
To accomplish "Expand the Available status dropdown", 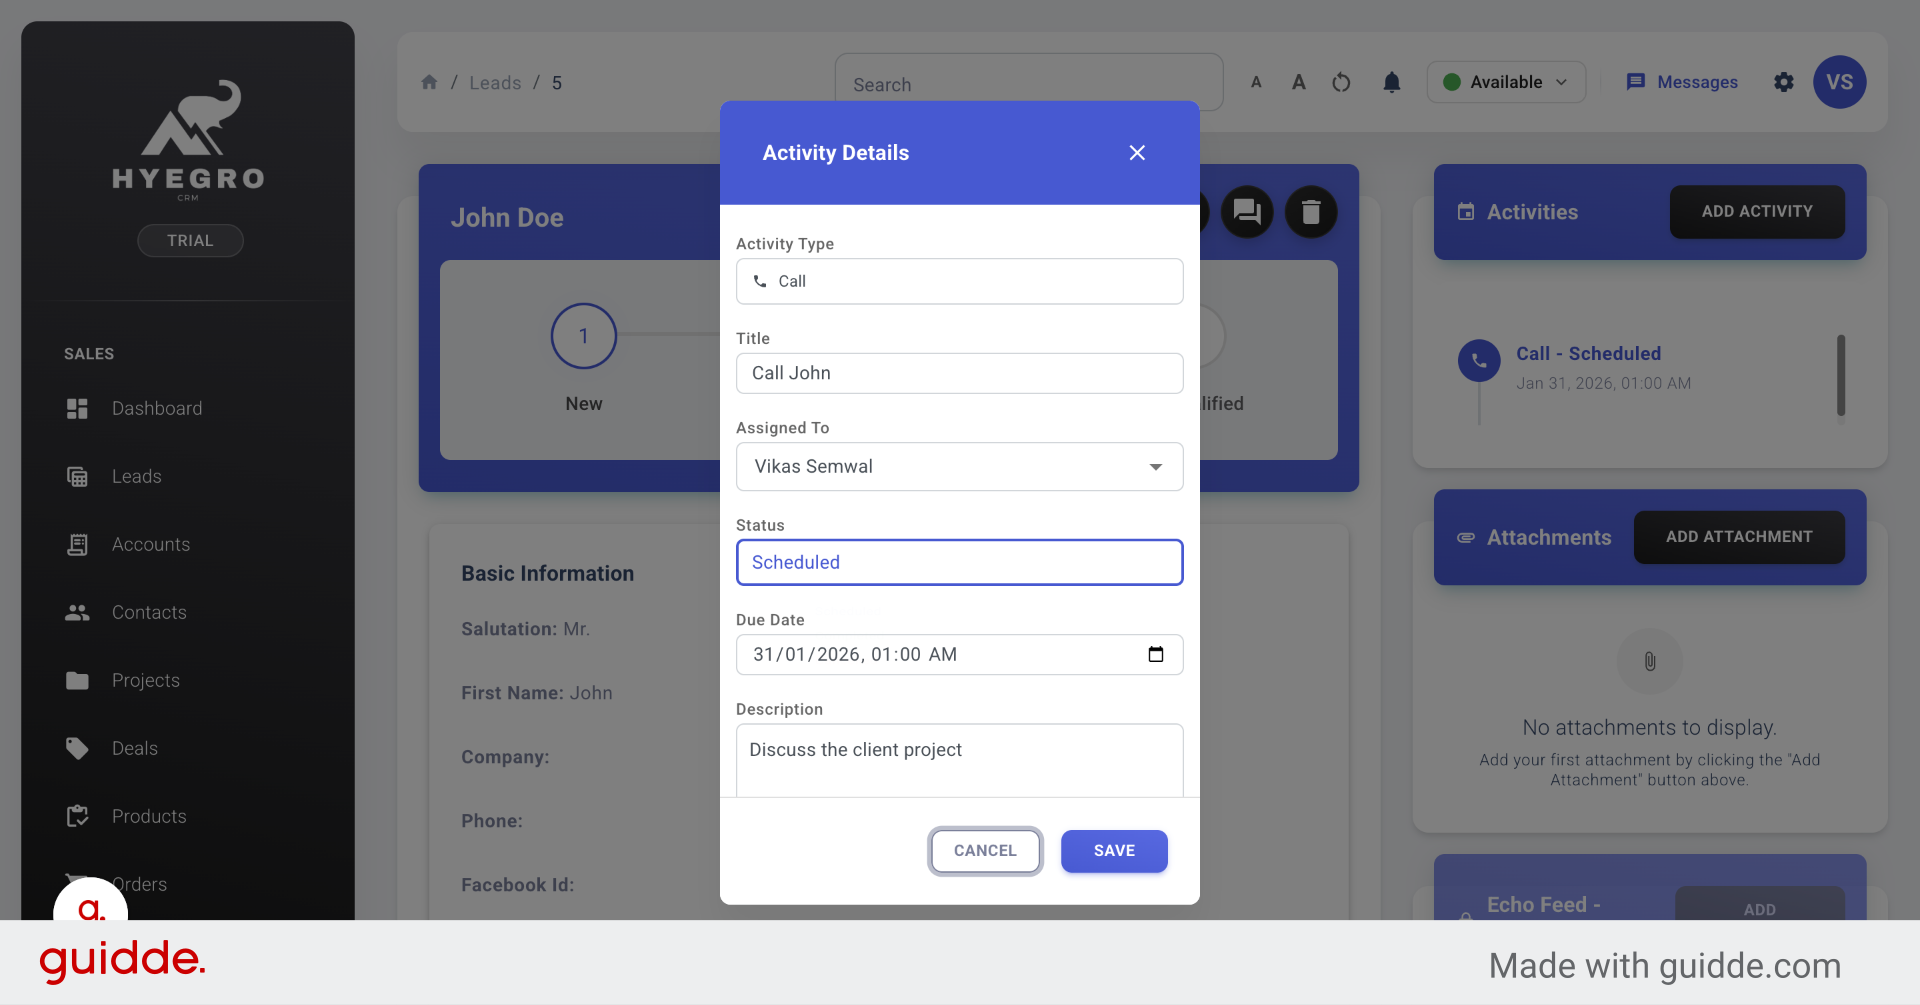I will [x=1561, y=82].
